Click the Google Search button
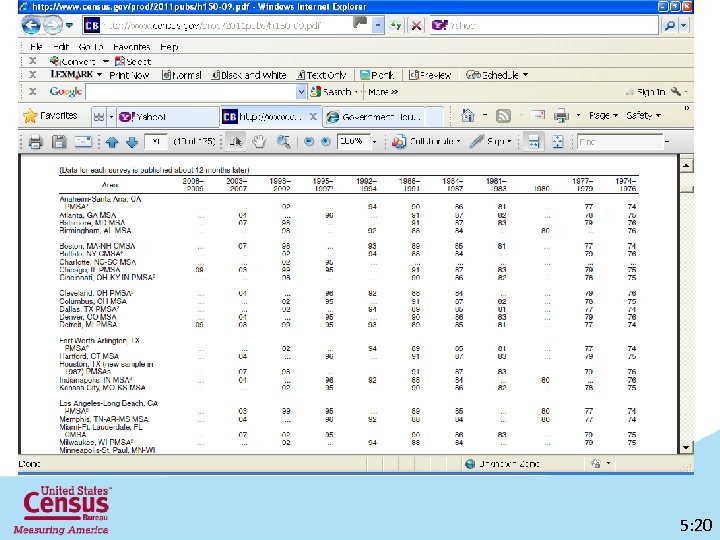 tap(331, 92)
